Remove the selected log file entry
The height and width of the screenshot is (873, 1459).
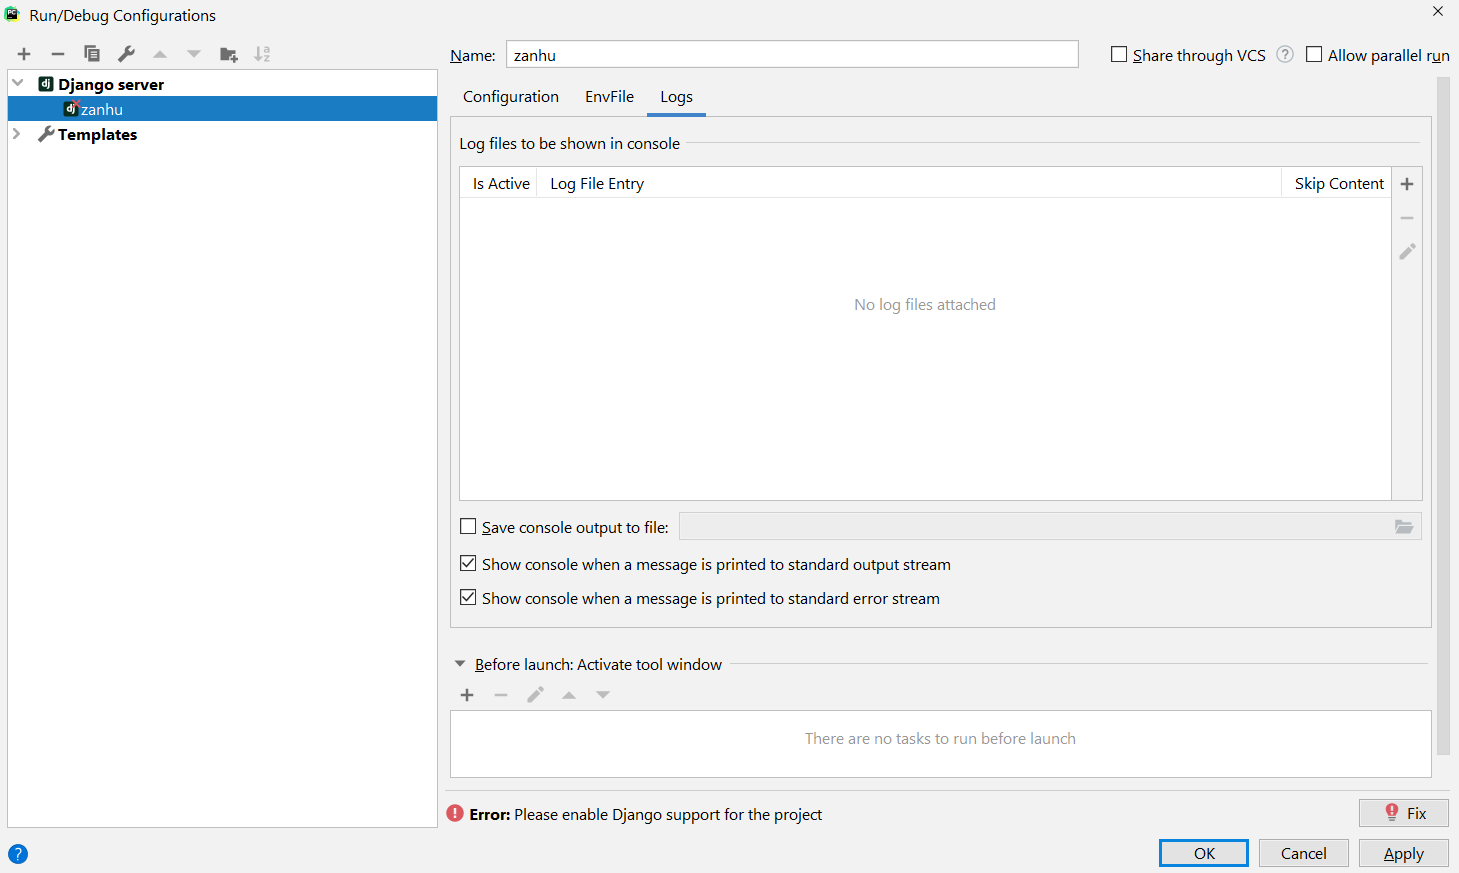(x=1407, y=218)
